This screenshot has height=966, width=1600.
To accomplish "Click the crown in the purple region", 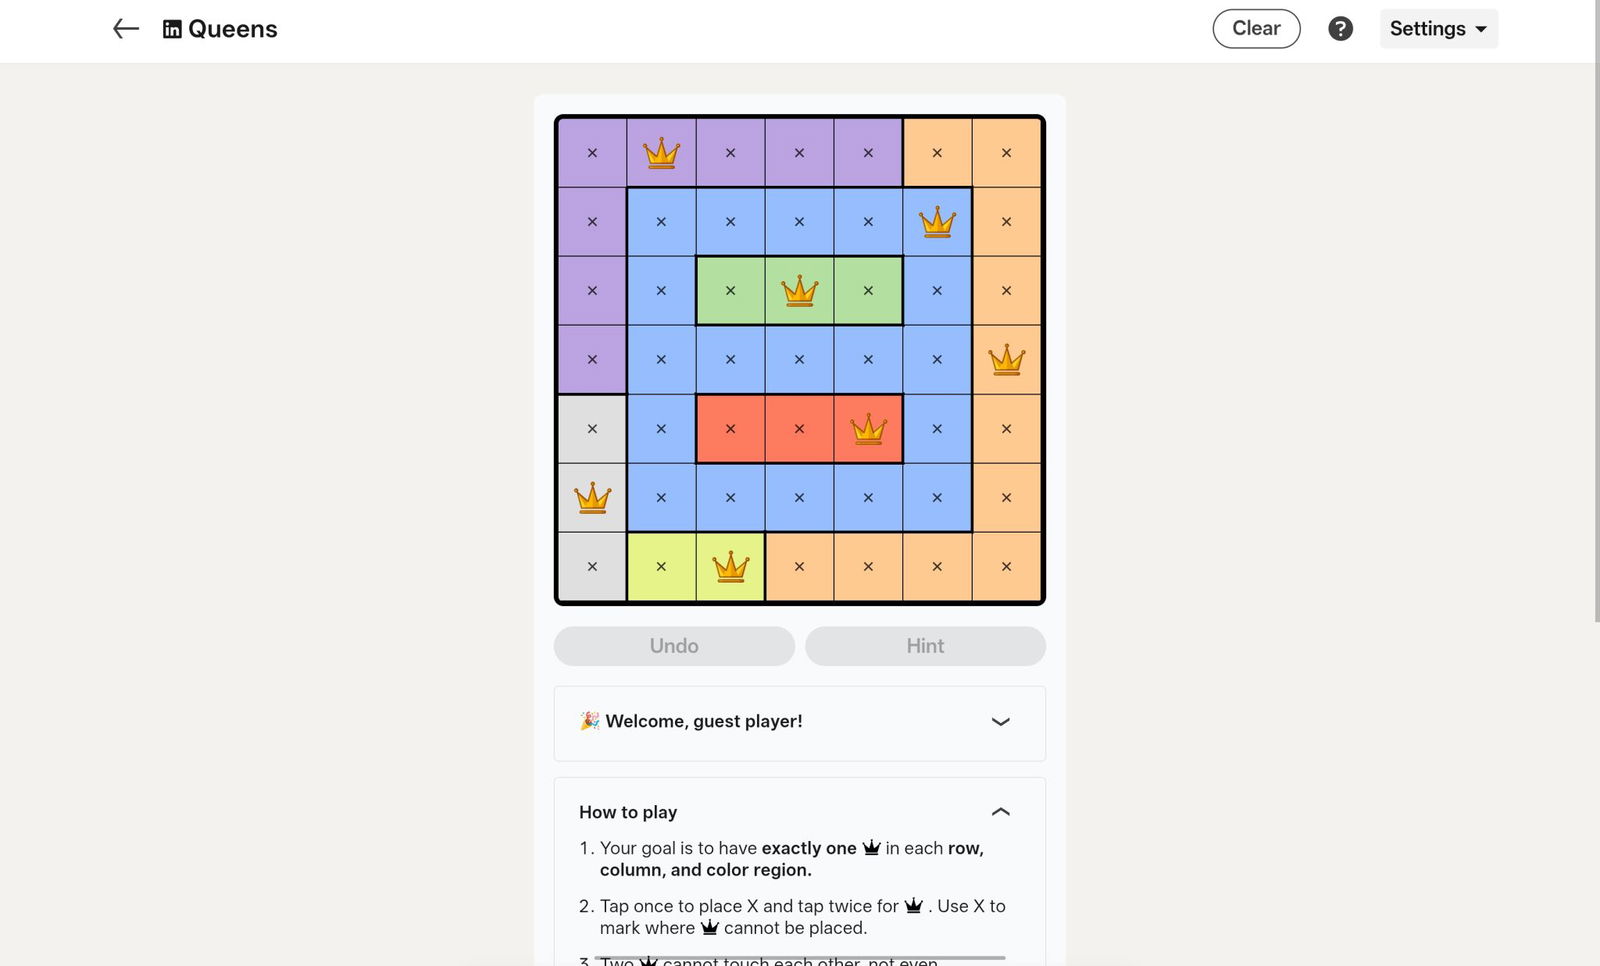I will [661, 153].
